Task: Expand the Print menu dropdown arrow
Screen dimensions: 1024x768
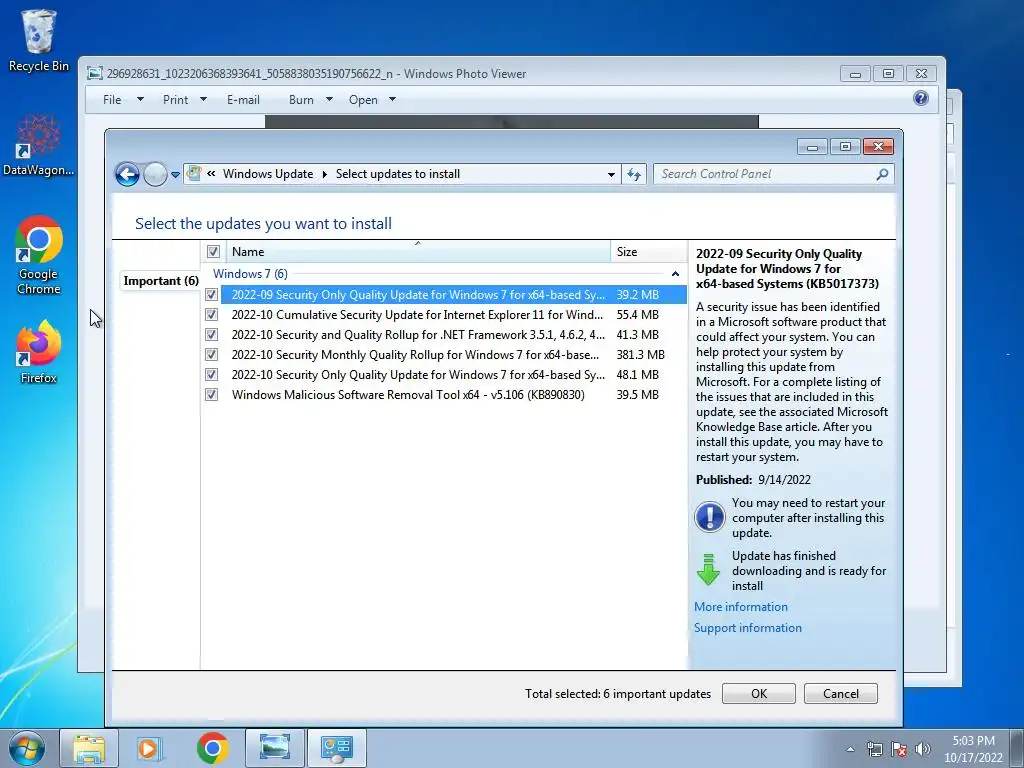Action: (203, 99)
